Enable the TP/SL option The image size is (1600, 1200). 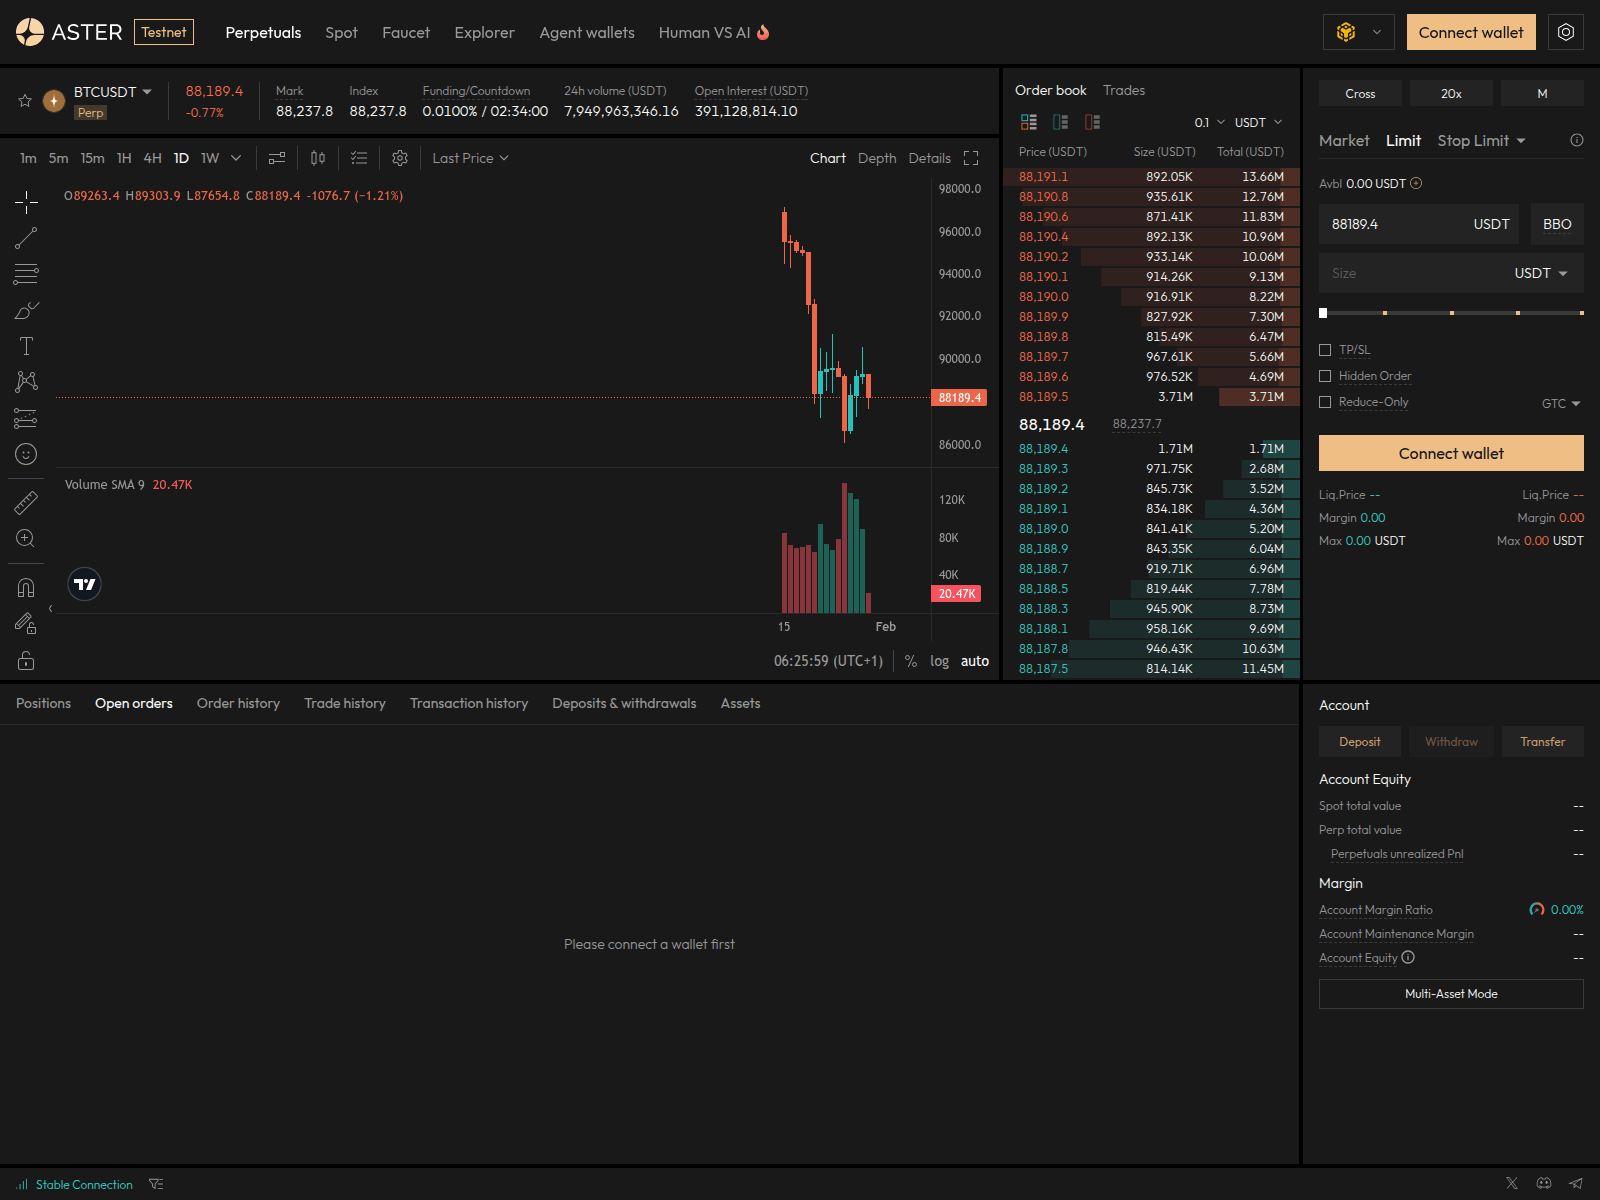tap(1326, 350)
